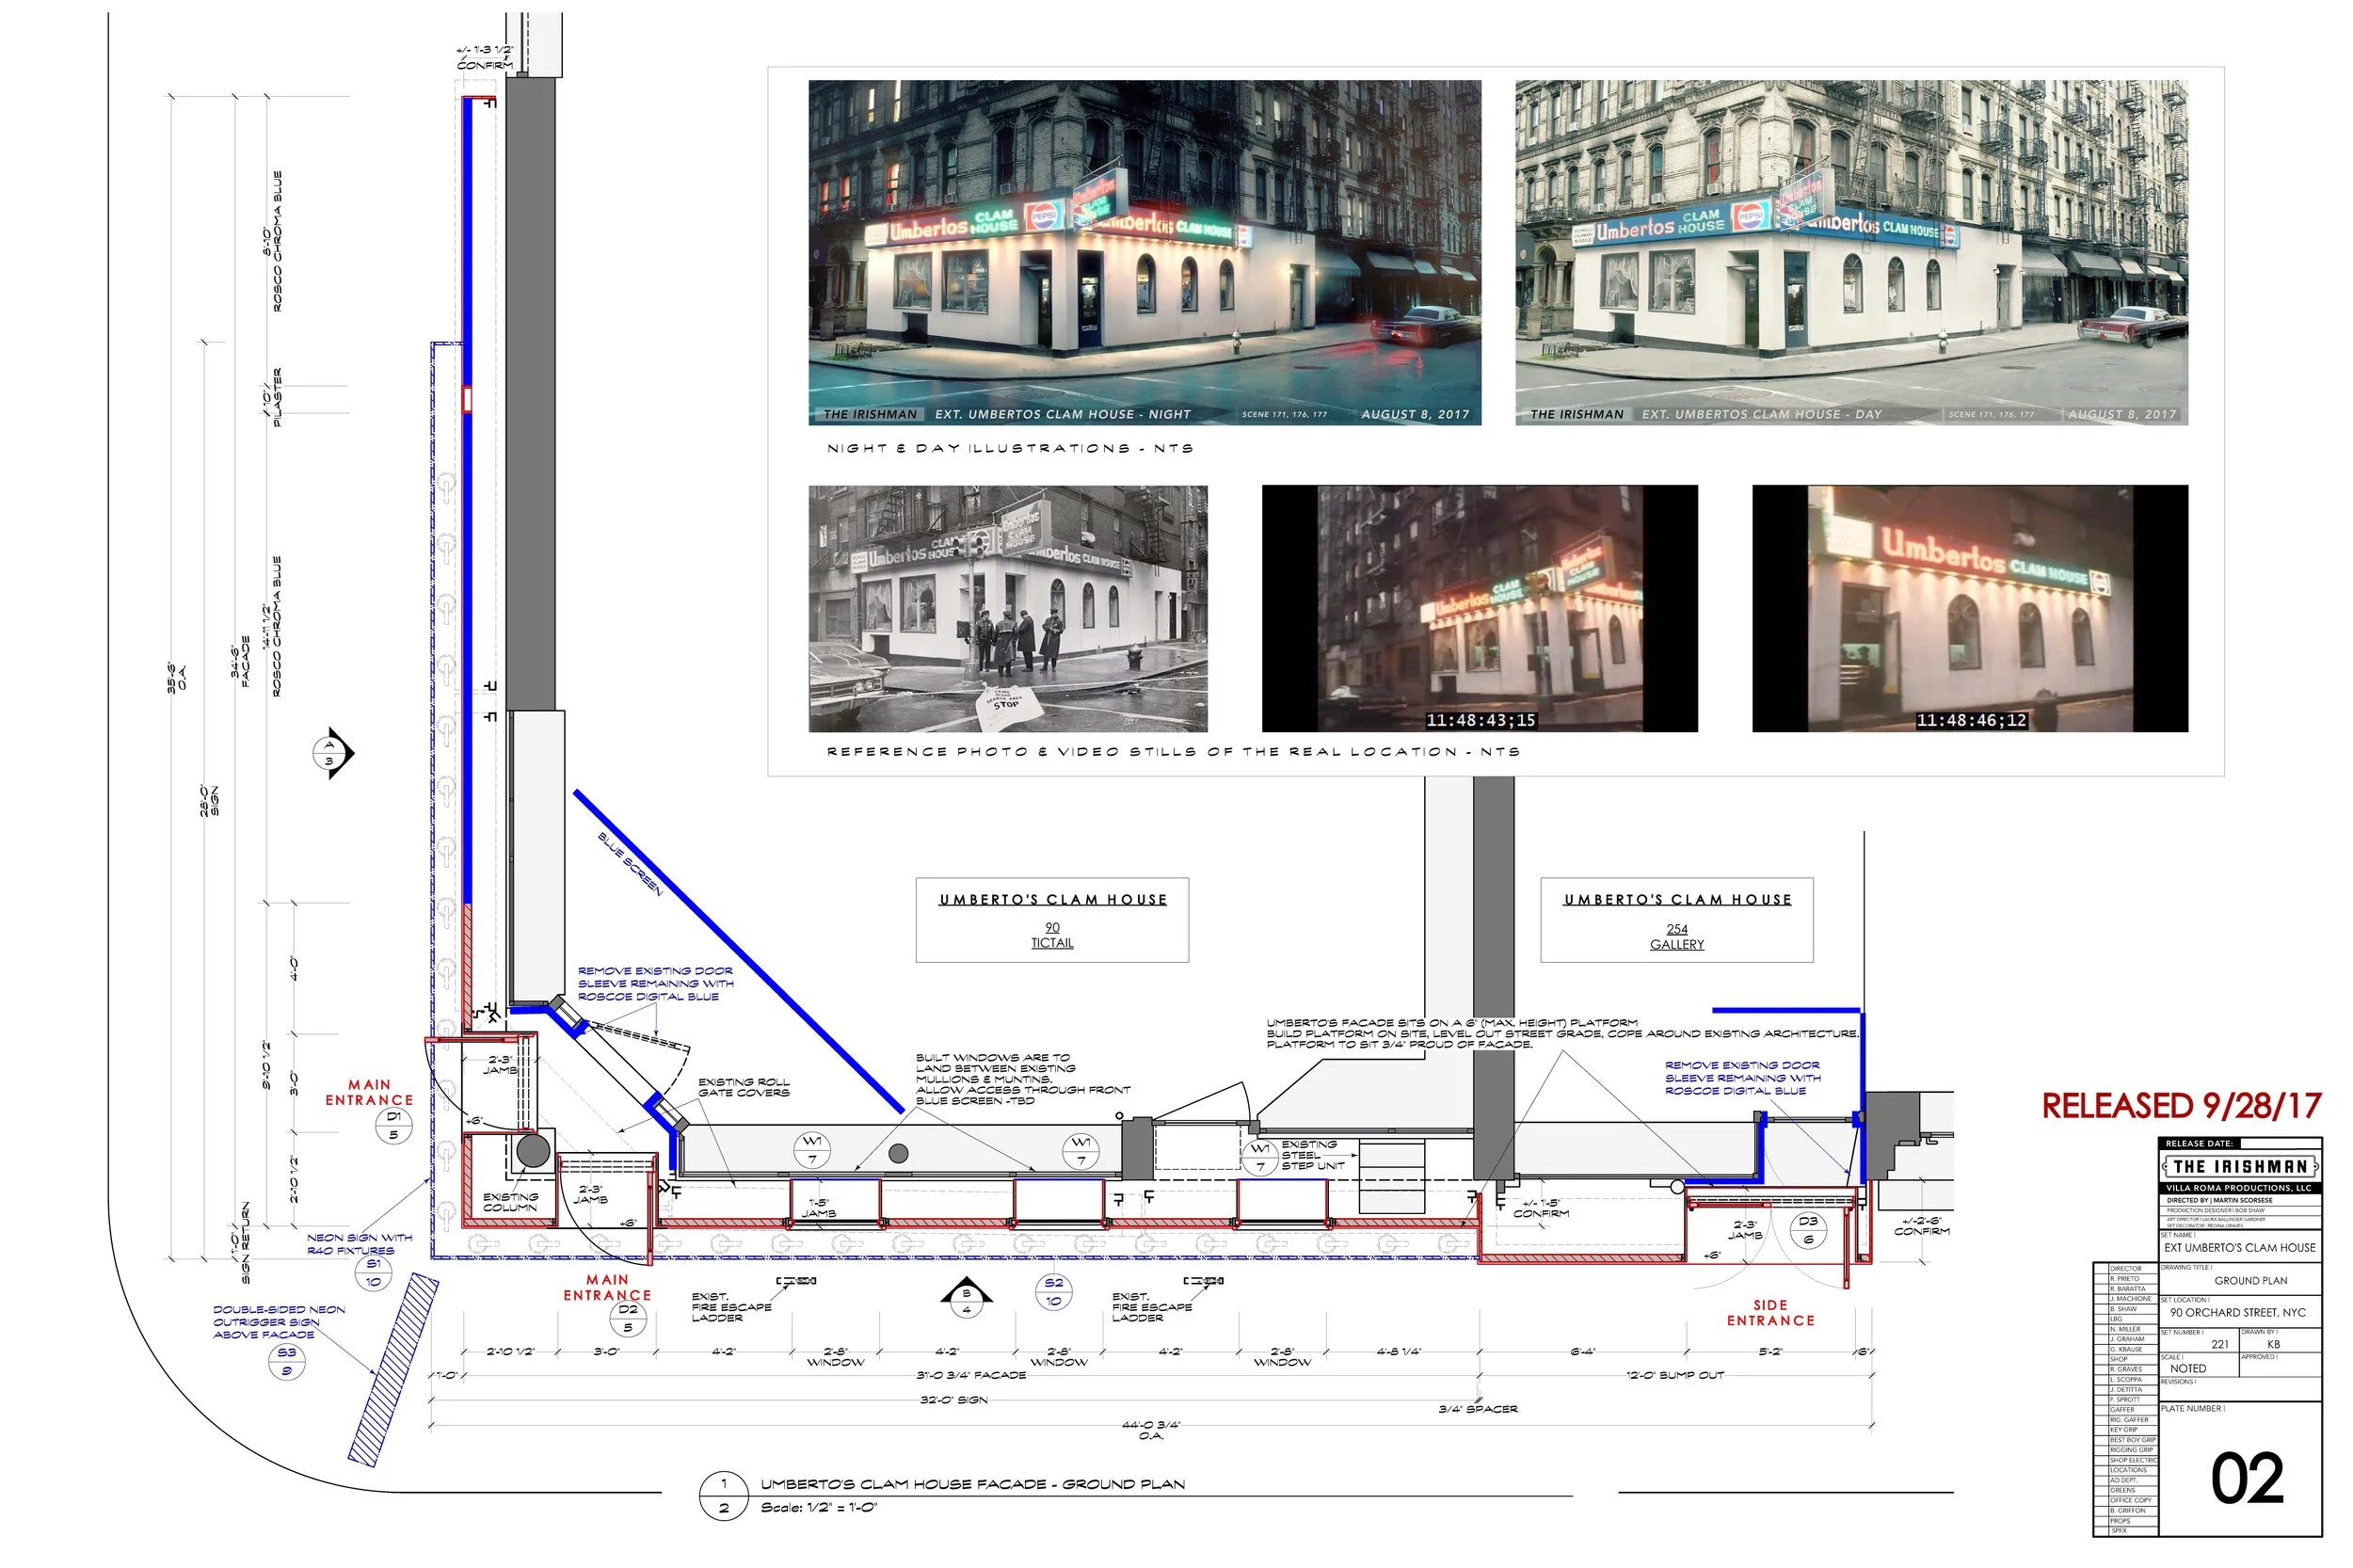Viewport: 2353px width, 1568px height.
Task: Select the black-and-white reference photo
Action: click(1007, 608)
